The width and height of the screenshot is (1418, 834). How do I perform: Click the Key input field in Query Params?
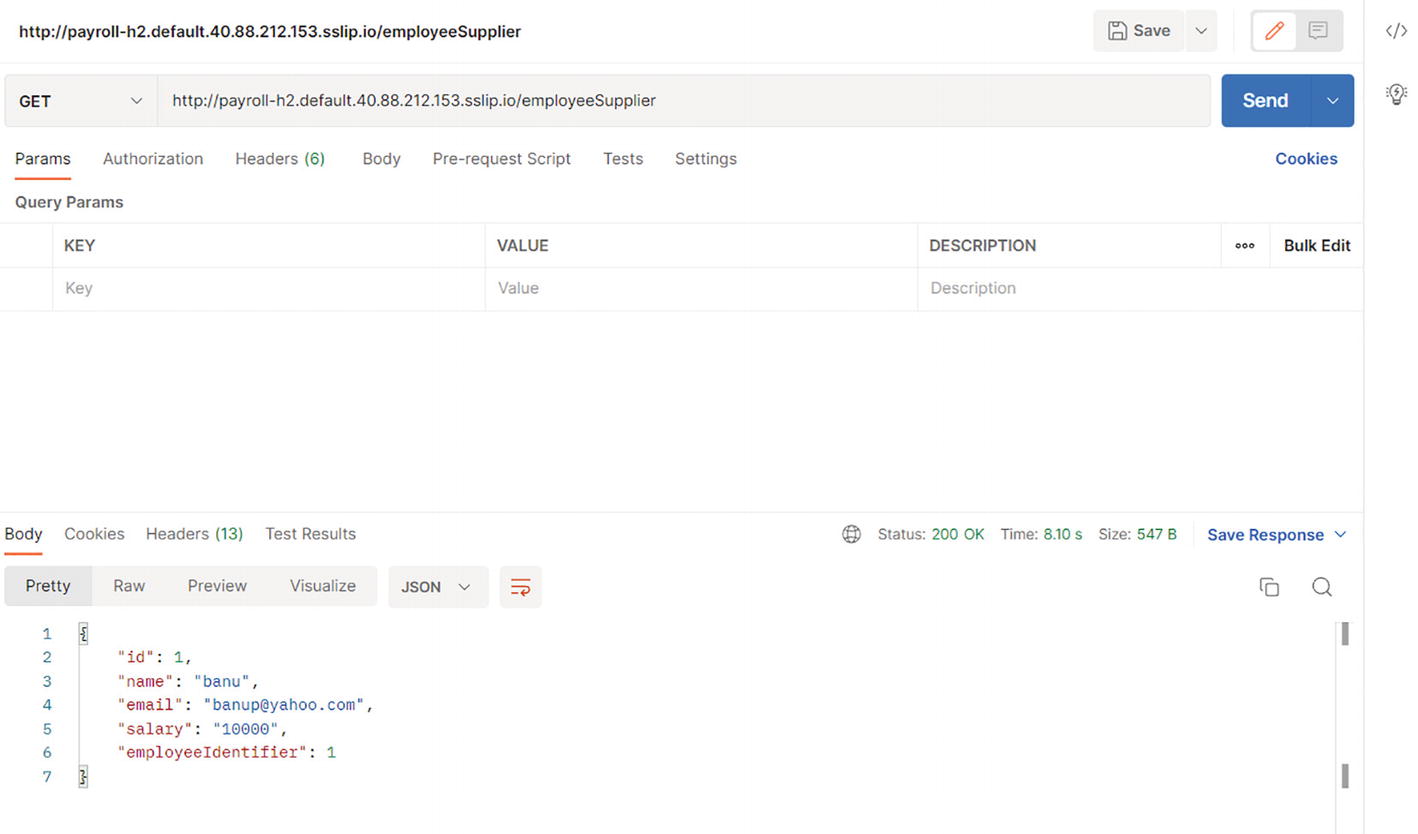[x=268, y=288]
